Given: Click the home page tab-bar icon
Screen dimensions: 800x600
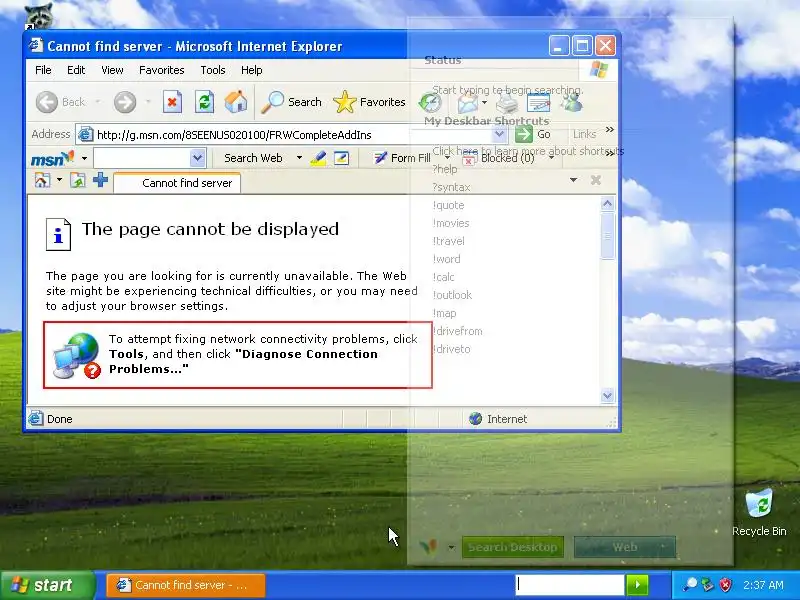Looking at the screenshot, I should [x=42, y=180].
